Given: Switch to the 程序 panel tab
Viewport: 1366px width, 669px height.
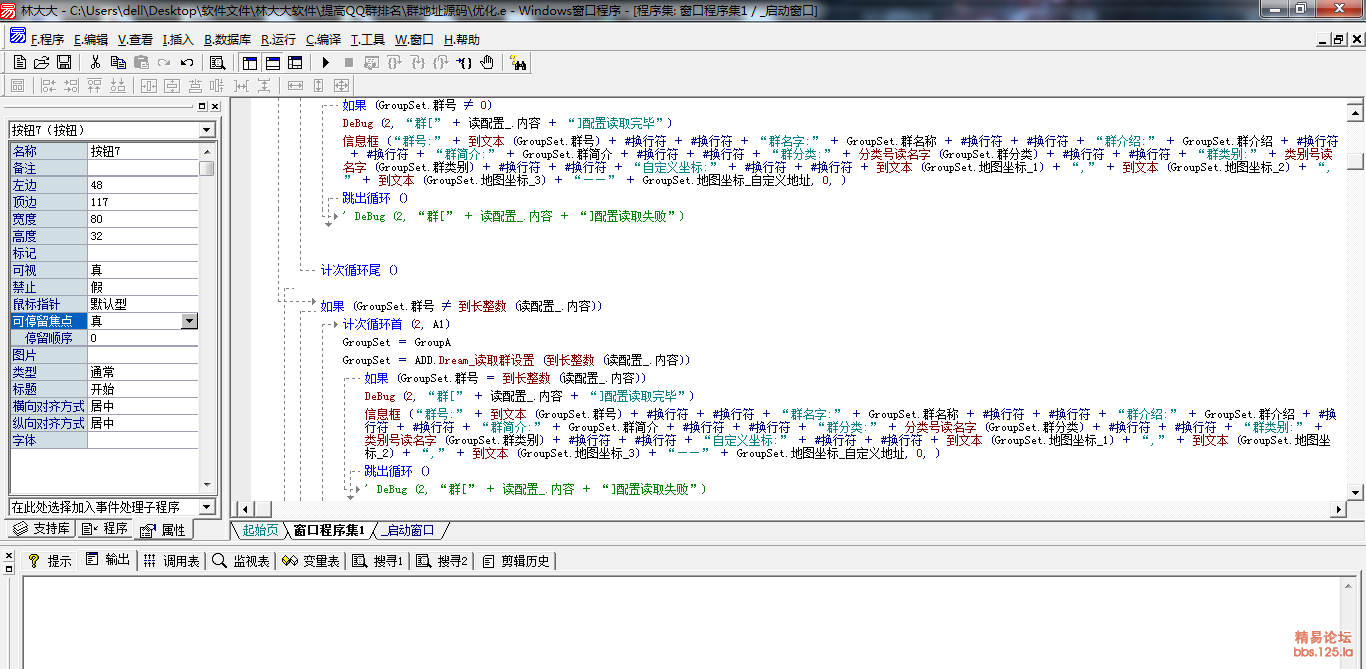Looking at the screenshot, I should tap(104, 528).
